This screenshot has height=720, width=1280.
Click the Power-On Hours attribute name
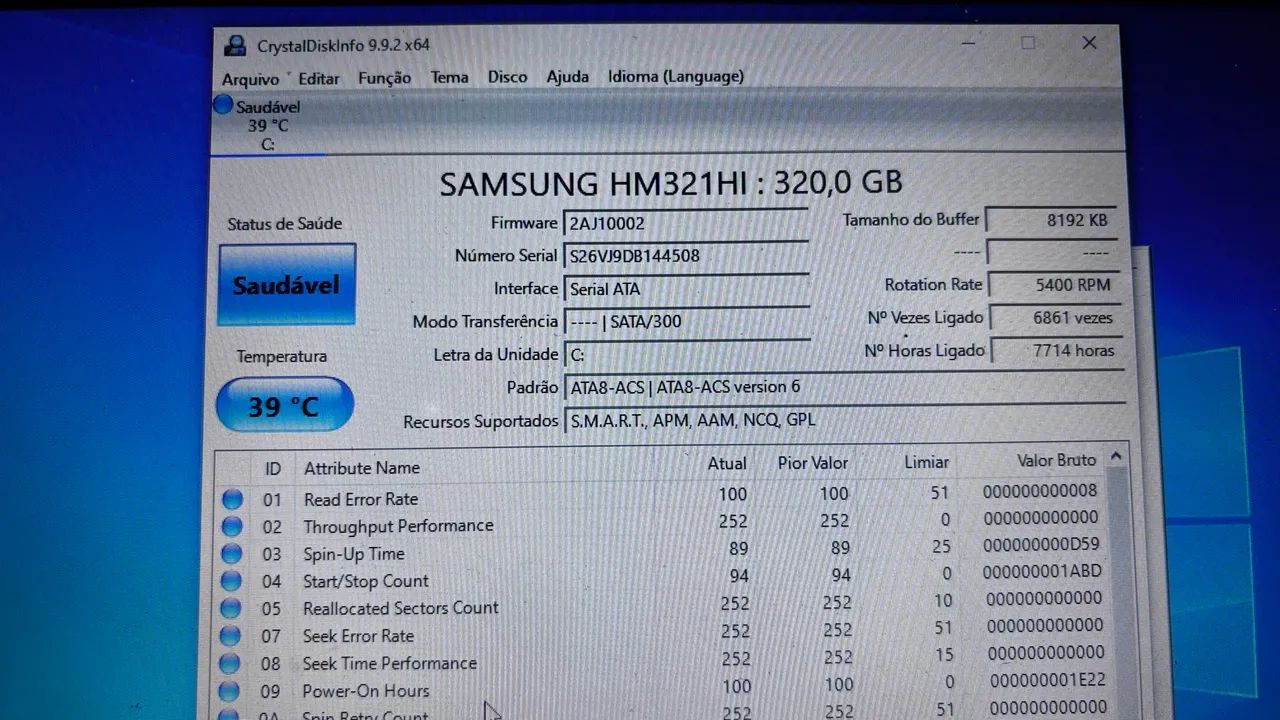tap(366, 691)
